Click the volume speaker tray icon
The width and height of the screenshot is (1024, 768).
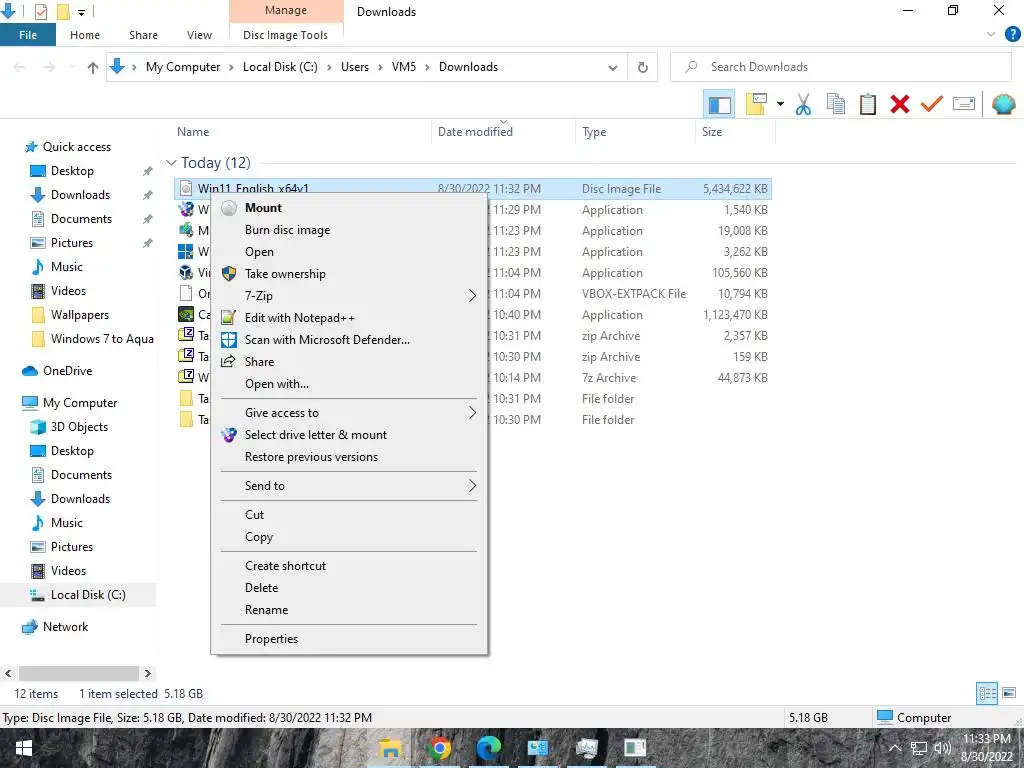pos(942,748)
